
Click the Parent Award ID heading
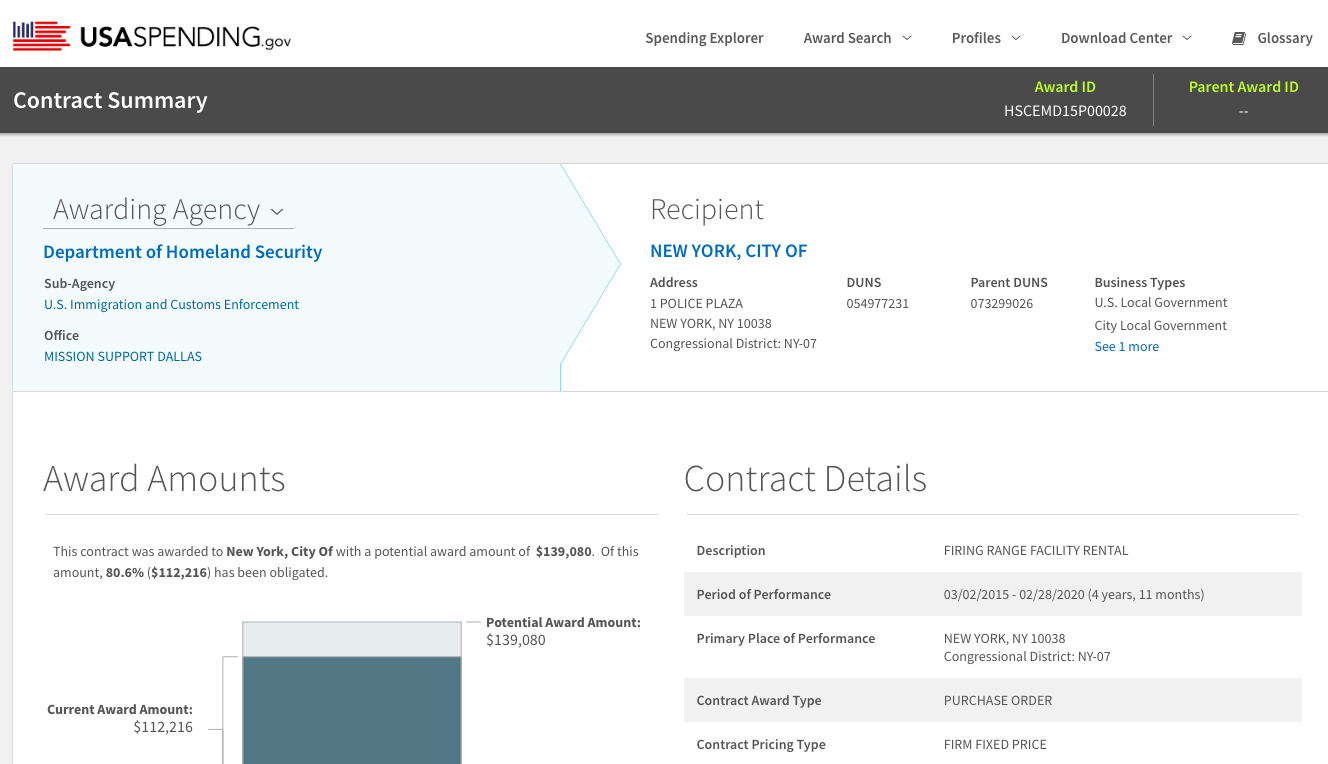click(1243, 87)
